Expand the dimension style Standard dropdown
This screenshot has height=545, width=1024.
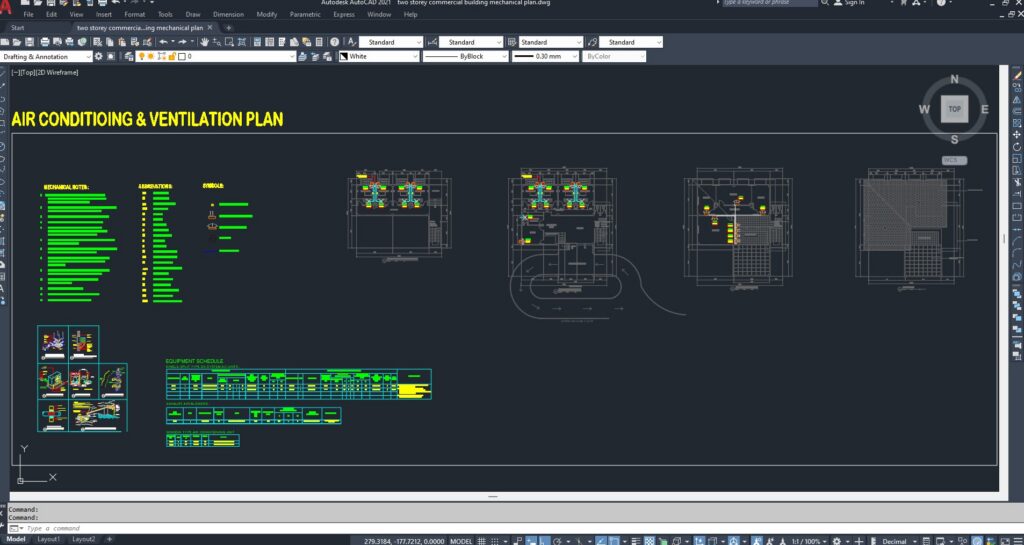pos(499,42)
